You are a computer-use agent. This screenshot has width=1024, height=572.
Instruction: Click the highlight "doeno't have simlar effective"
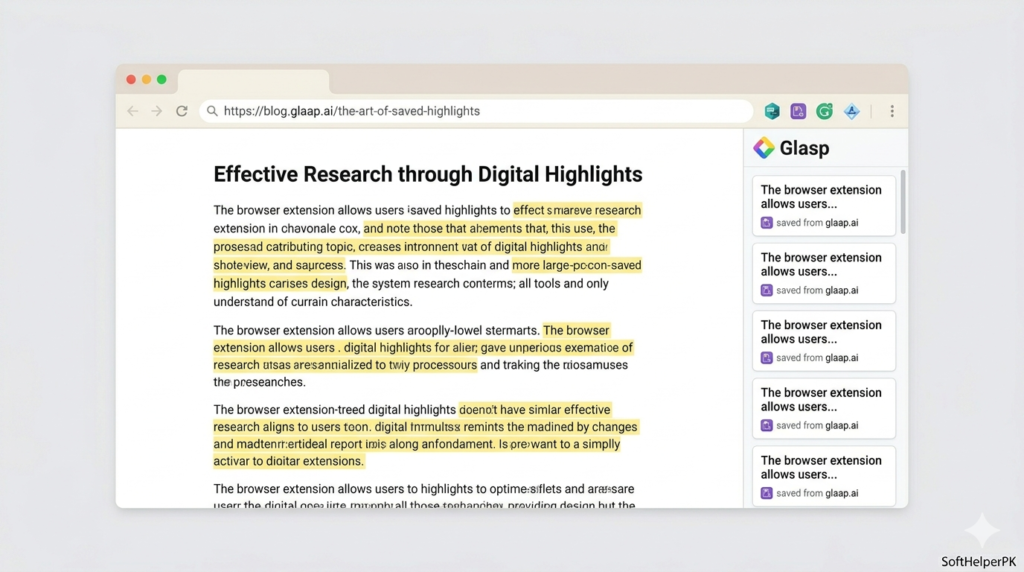click(535, 409)
